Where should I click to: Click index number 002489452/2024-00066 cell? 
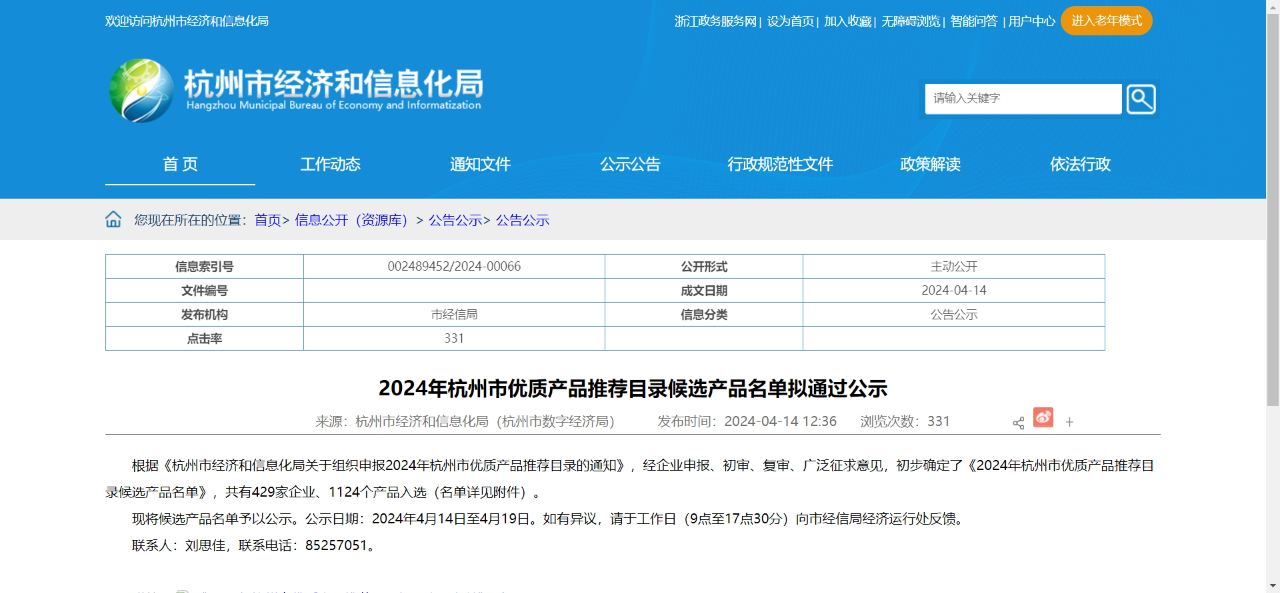454,267
